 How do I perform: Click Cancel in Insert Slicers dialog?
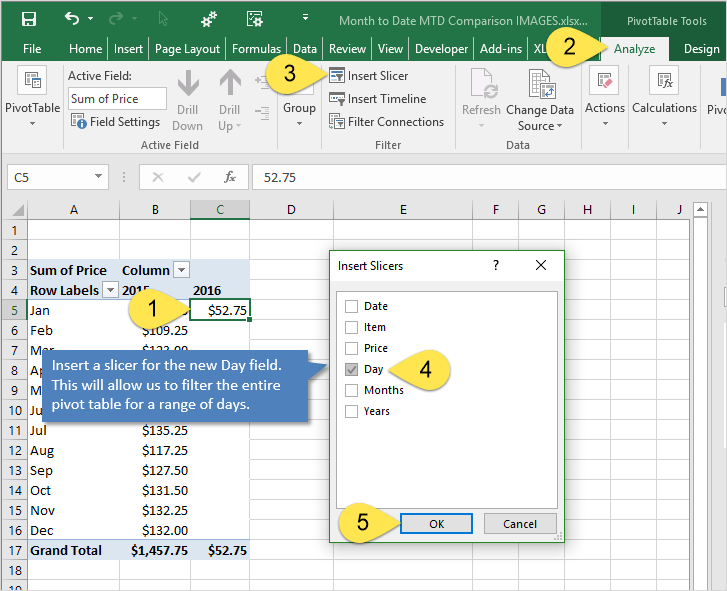pos(519,524)
